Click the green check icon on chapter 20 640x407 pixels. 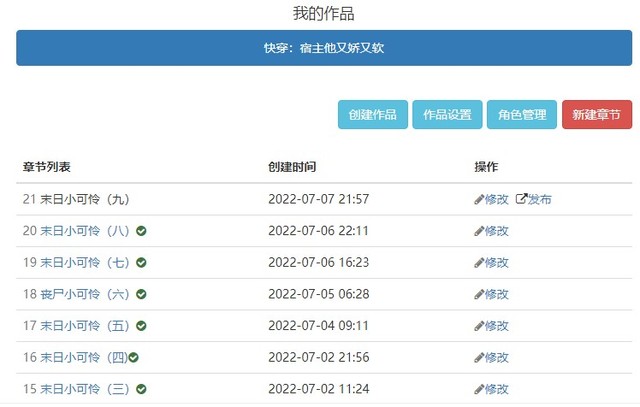[x=141, y=231]
